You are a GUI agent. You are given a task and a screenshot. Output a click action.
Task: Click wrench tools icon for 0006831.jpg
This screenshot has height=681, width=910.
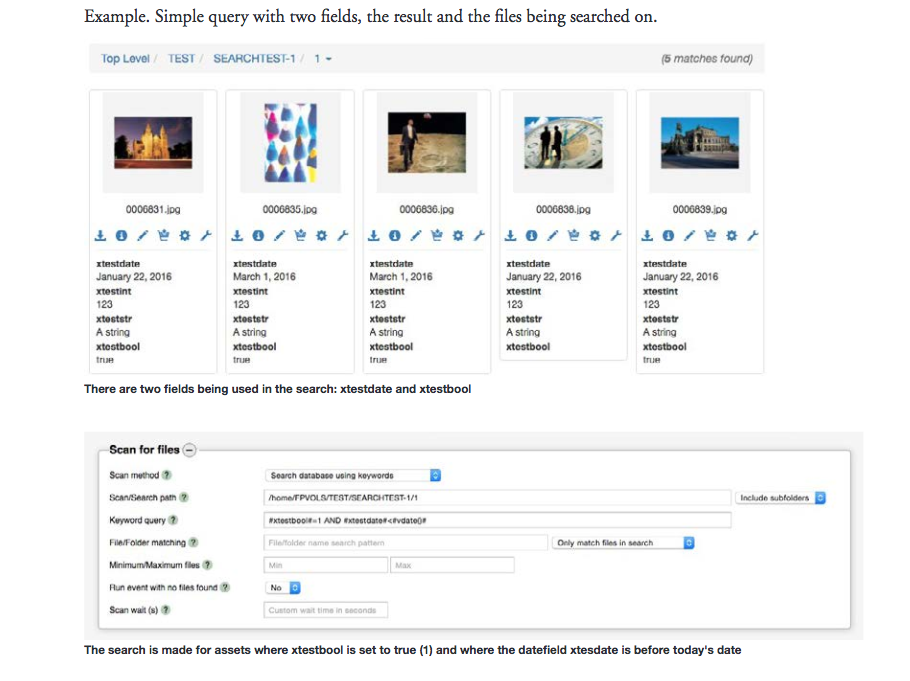pos(204,235)
